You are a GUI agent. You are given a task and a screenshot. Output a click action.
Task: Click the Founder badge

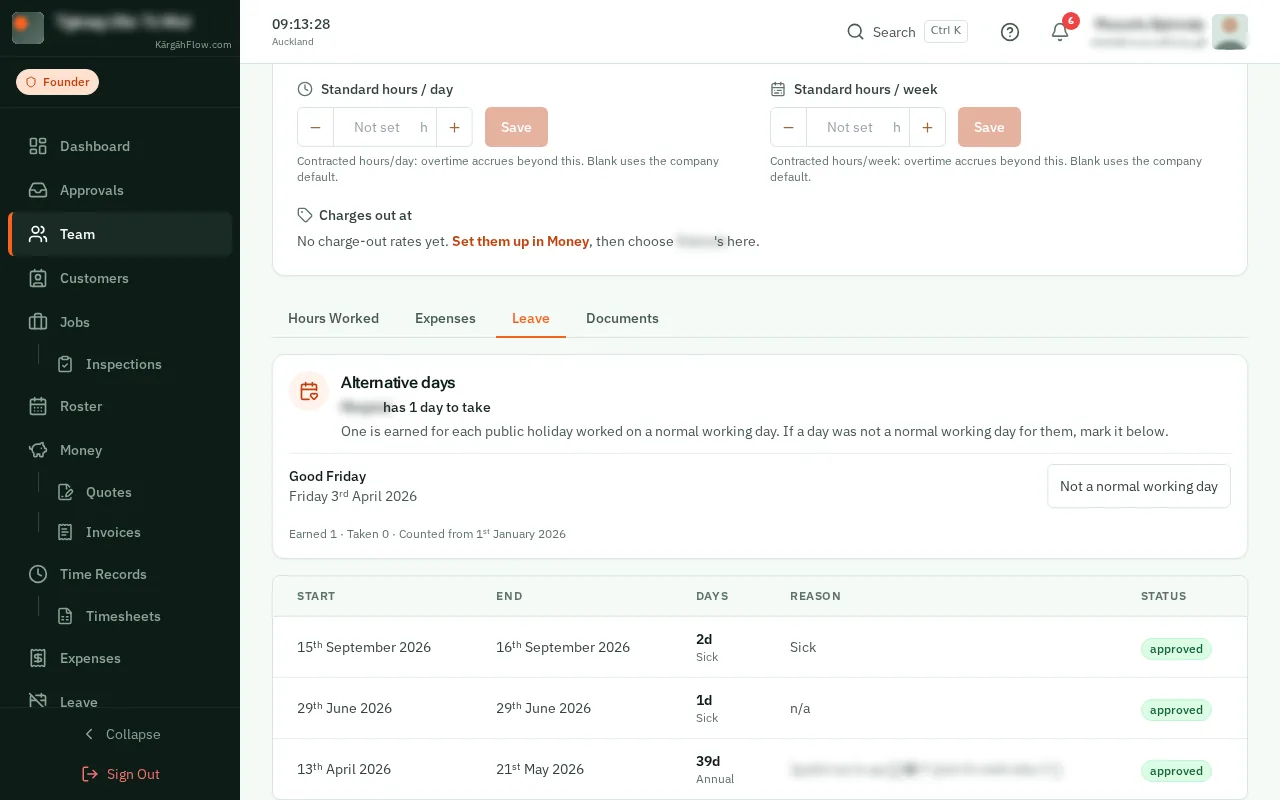57,82
